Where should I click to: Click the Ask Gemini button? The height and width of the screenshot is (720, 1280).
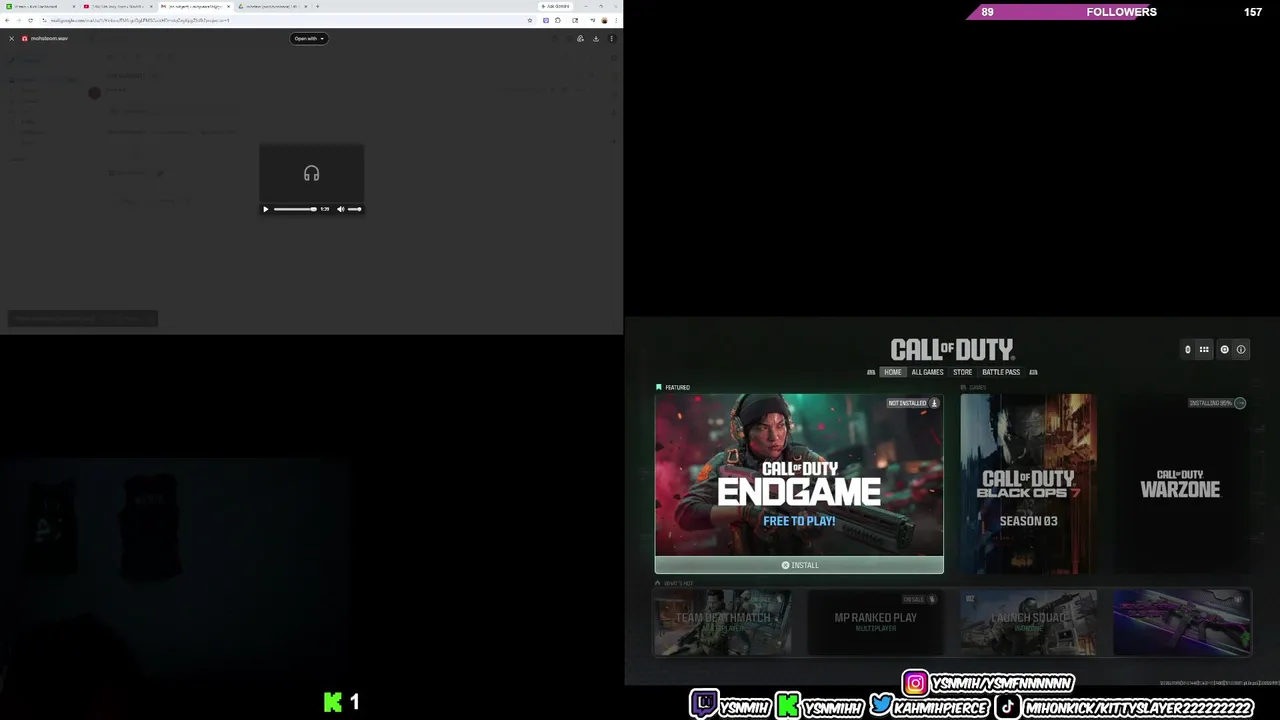tap(555, 6)
